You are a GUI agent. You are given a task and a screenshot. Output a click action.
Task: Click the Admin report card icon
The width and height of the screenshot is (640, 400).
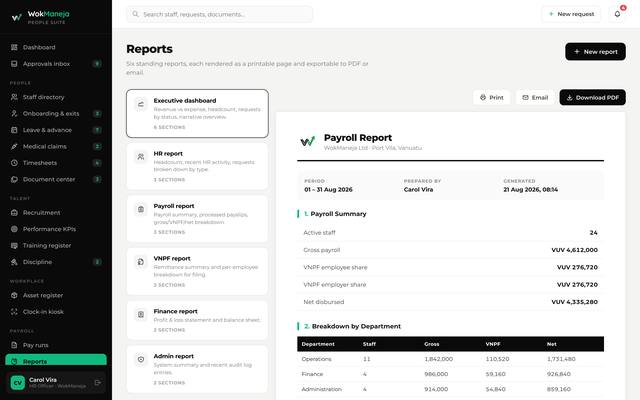141,359
